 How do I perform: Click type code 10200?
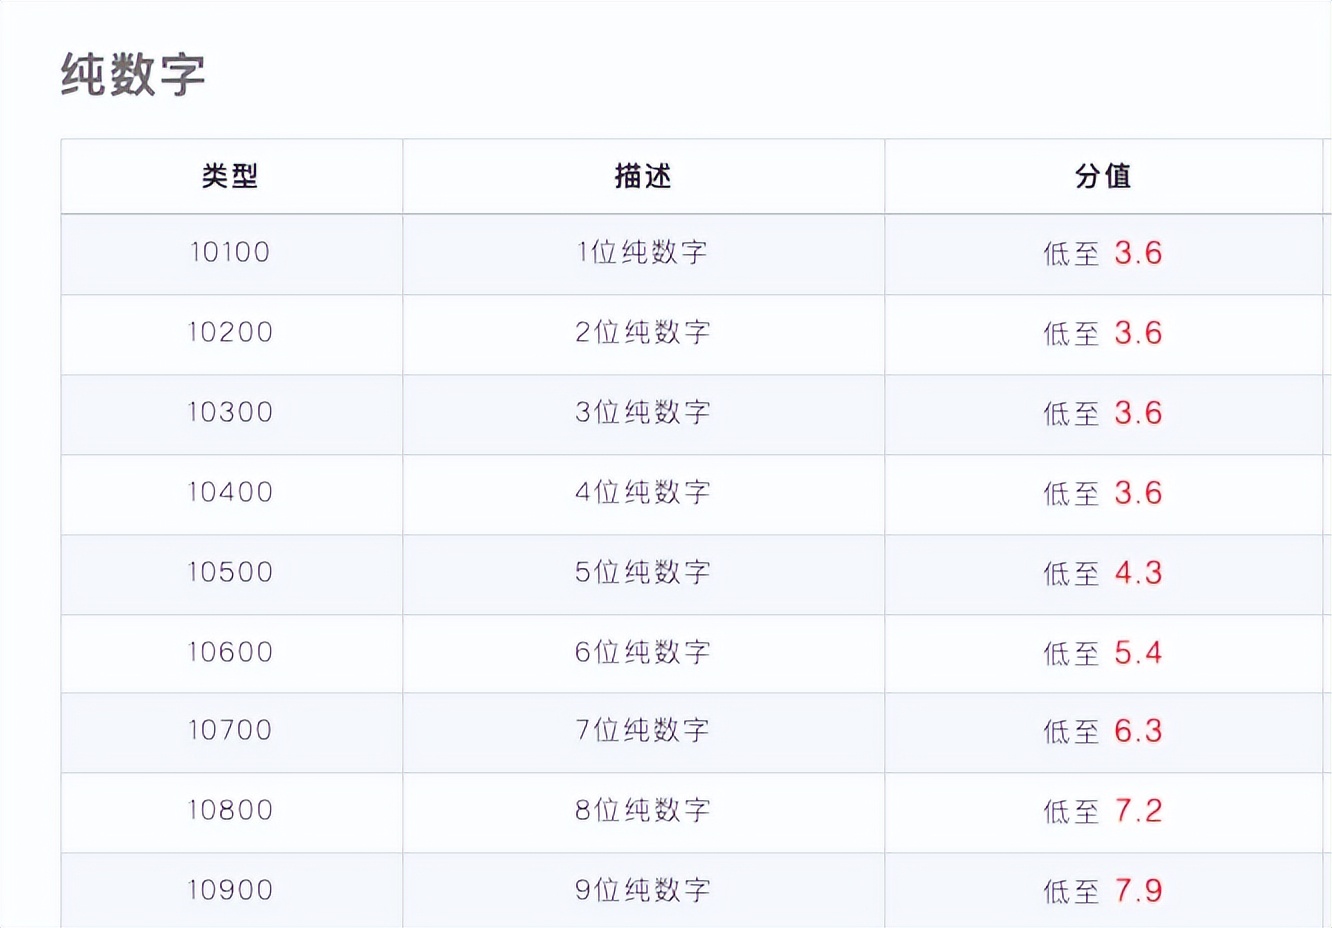click(x=230, y=332)
